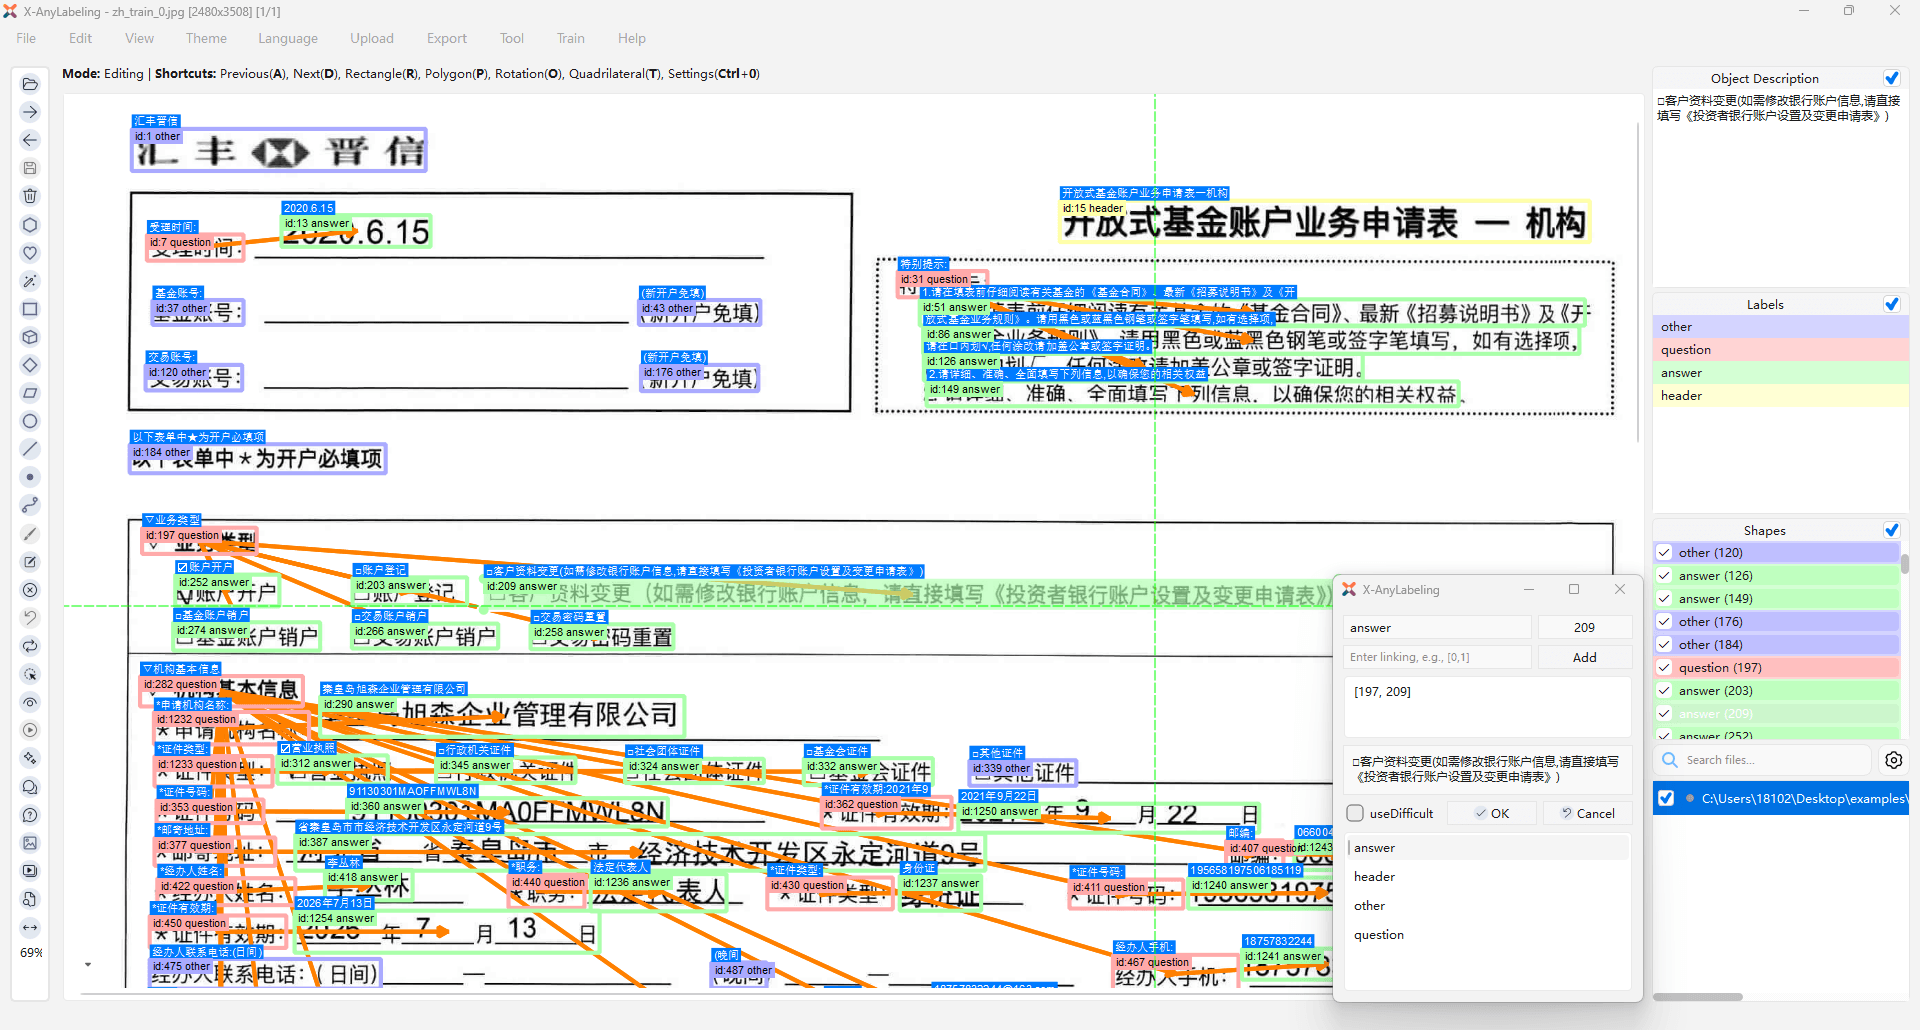Uncheck the 'question (197)' shape visibility
The width and height of the screenshot is (1920, 1030).
1664,667
